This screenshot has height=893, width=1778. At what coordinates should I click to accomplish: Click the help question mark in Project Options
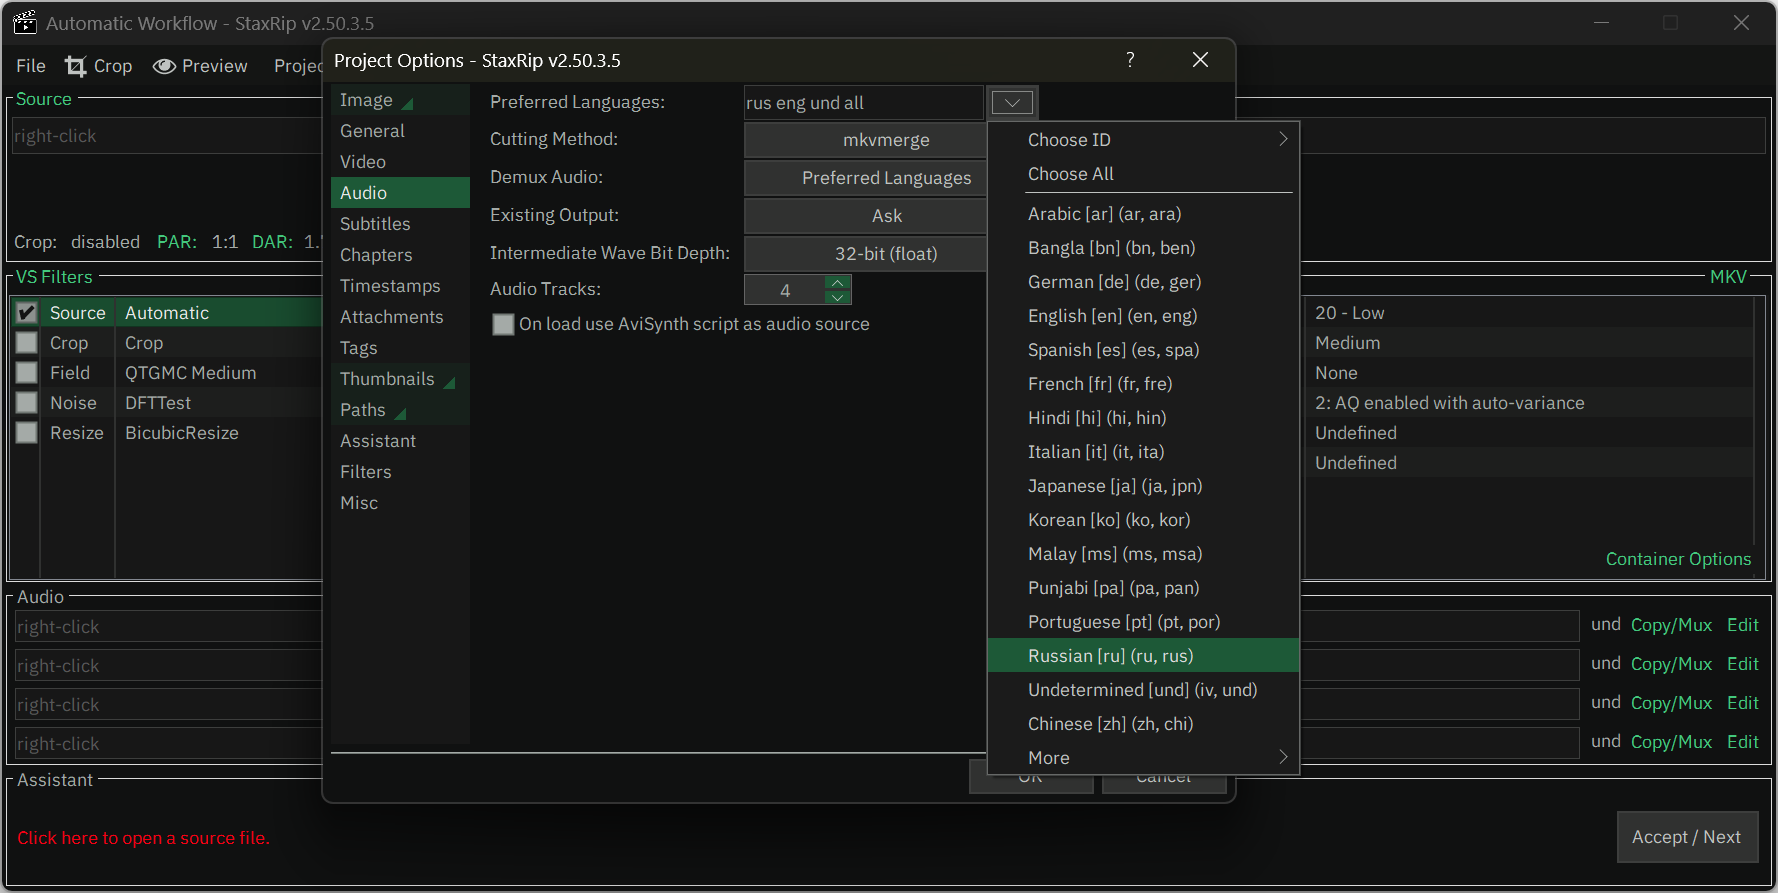coord(1130,60)
